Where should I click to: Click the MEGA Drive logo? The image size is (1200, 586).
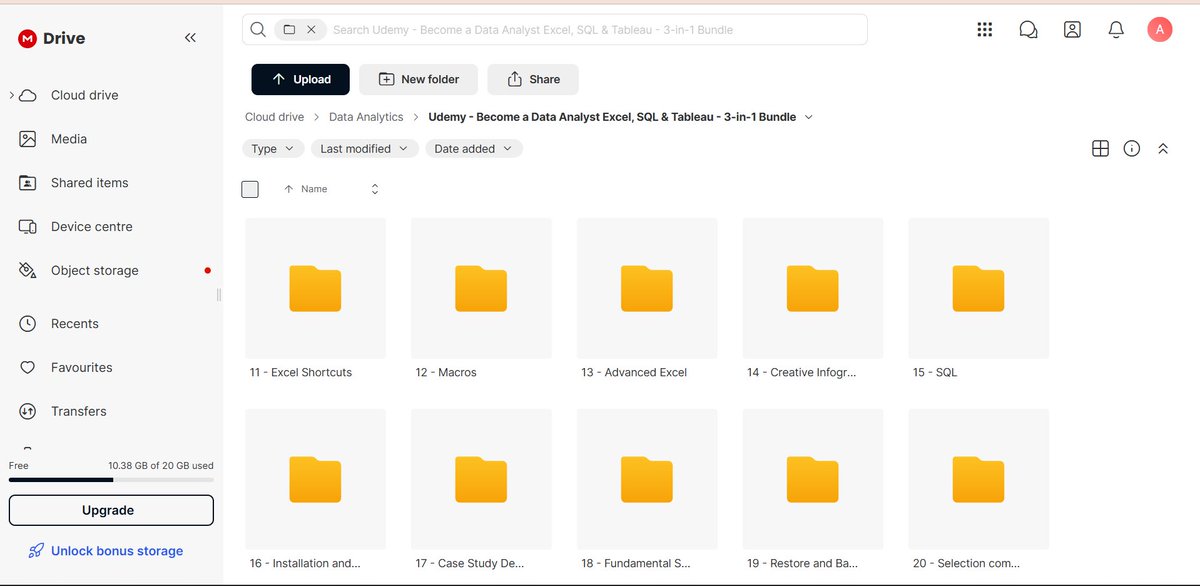click(51, 38)
